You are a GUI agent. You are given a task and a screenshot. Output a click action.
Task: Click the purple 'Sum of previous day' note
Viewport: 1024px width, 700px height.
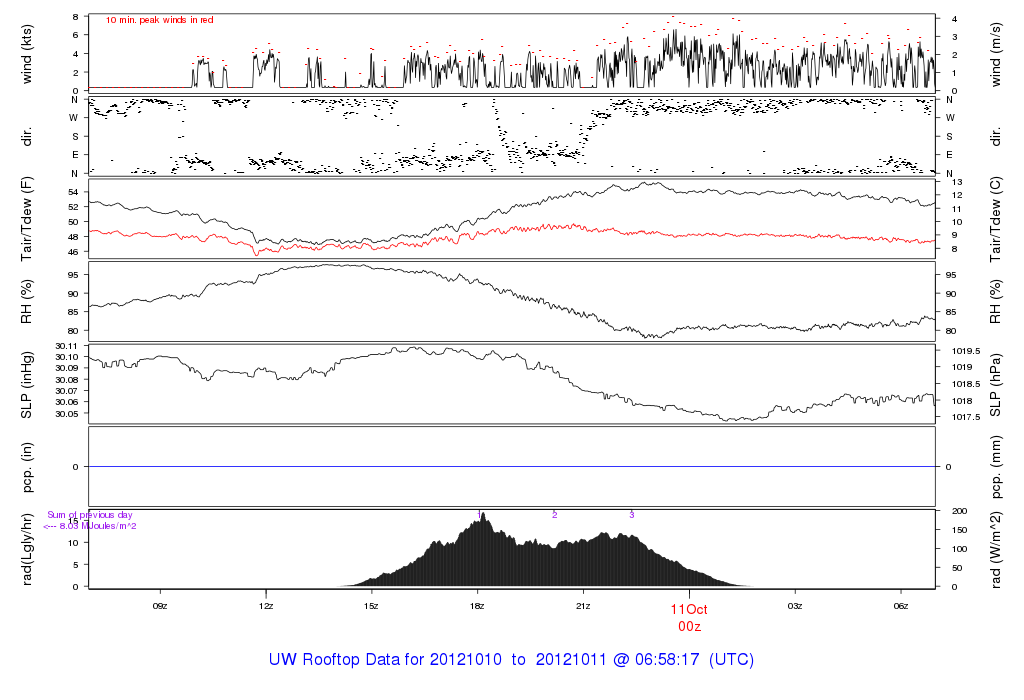pos(89,515)
